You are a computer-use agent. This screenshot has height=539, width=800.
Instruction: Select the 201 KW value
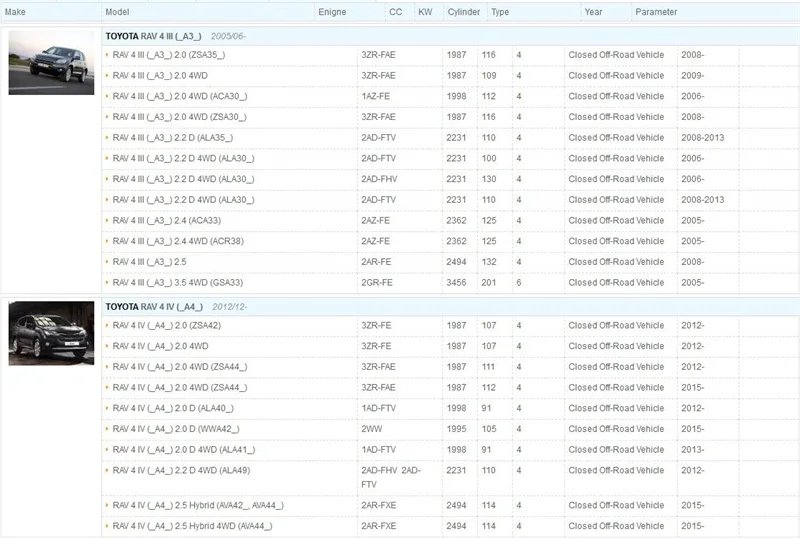[488, 282]
